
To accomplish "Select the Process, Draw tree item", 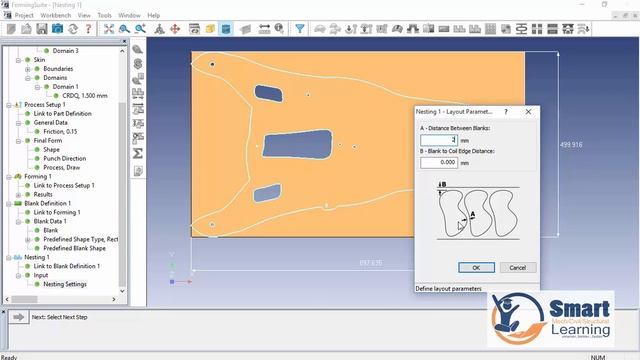I will tap(62, 167).
